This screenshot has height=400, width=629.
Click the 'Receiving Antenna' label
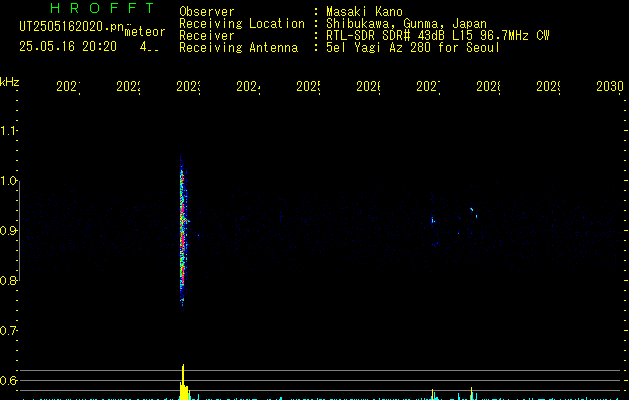[x=238, y=48]
